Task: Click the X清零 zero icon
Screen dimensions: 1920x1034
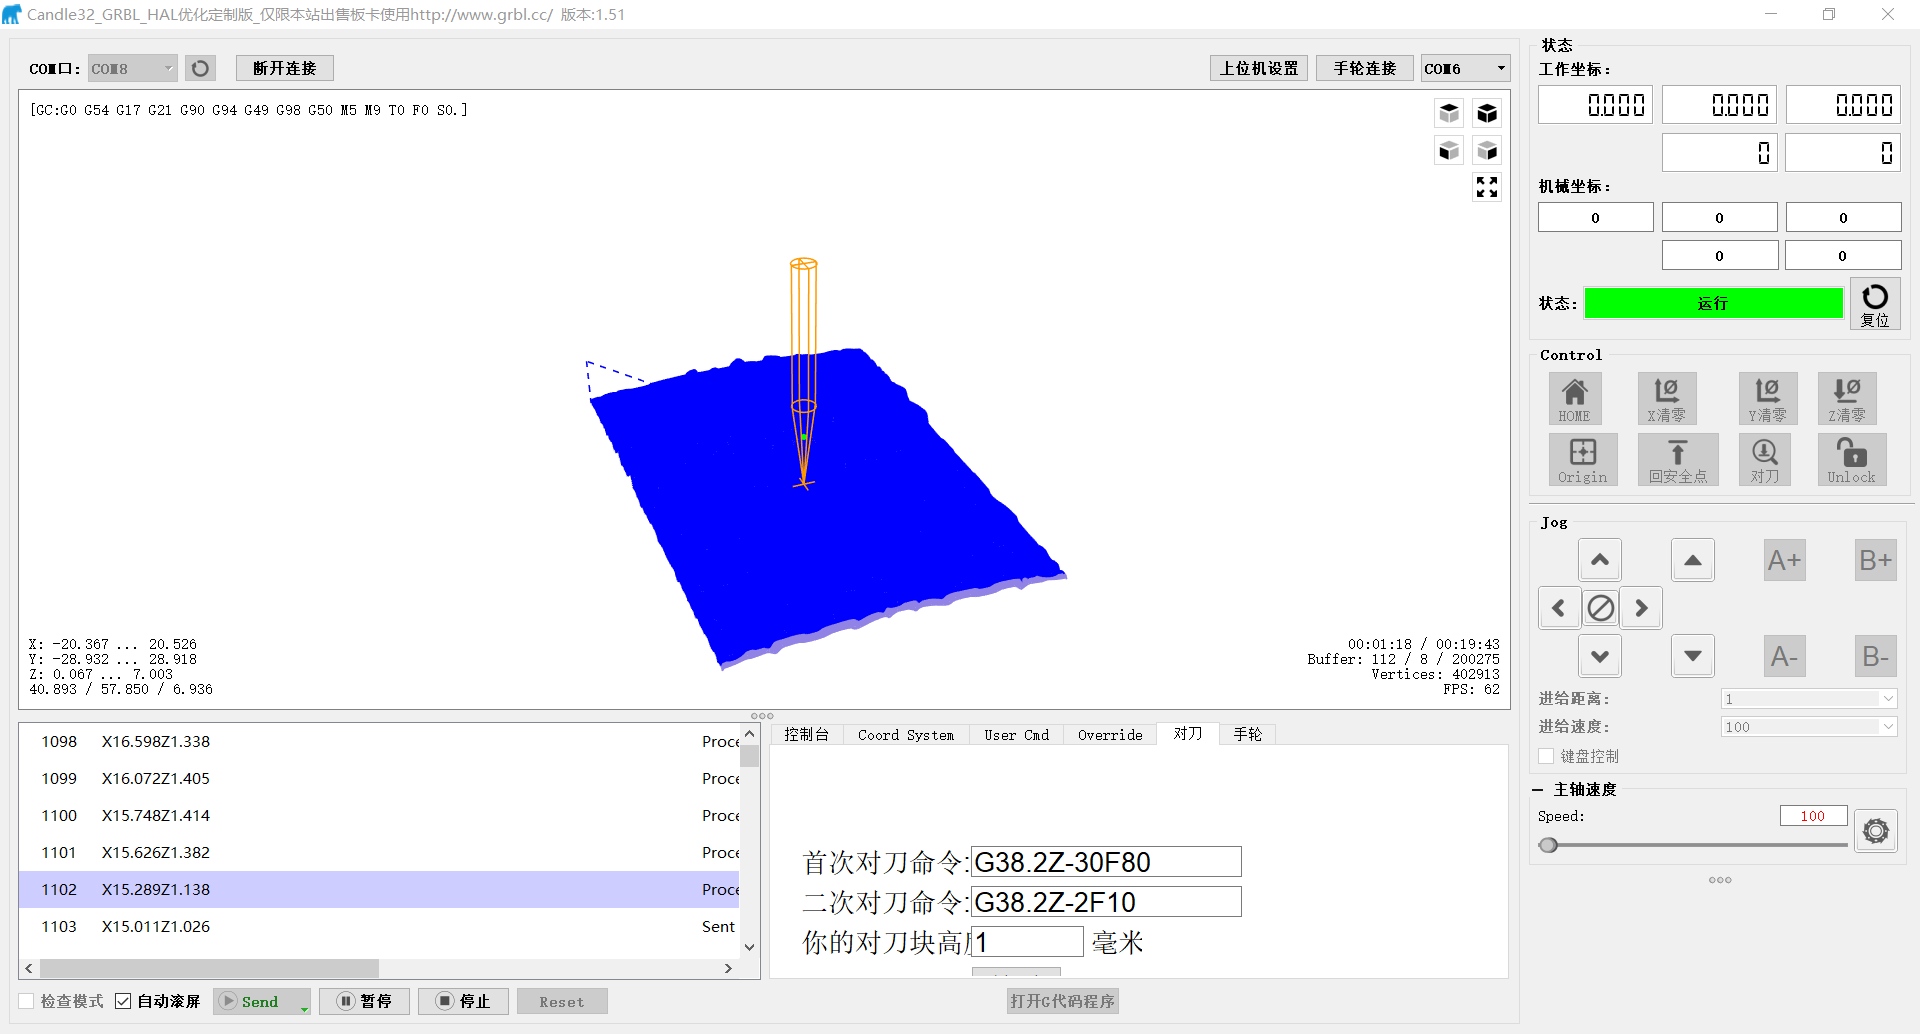Action: [x=1666, y=399]
